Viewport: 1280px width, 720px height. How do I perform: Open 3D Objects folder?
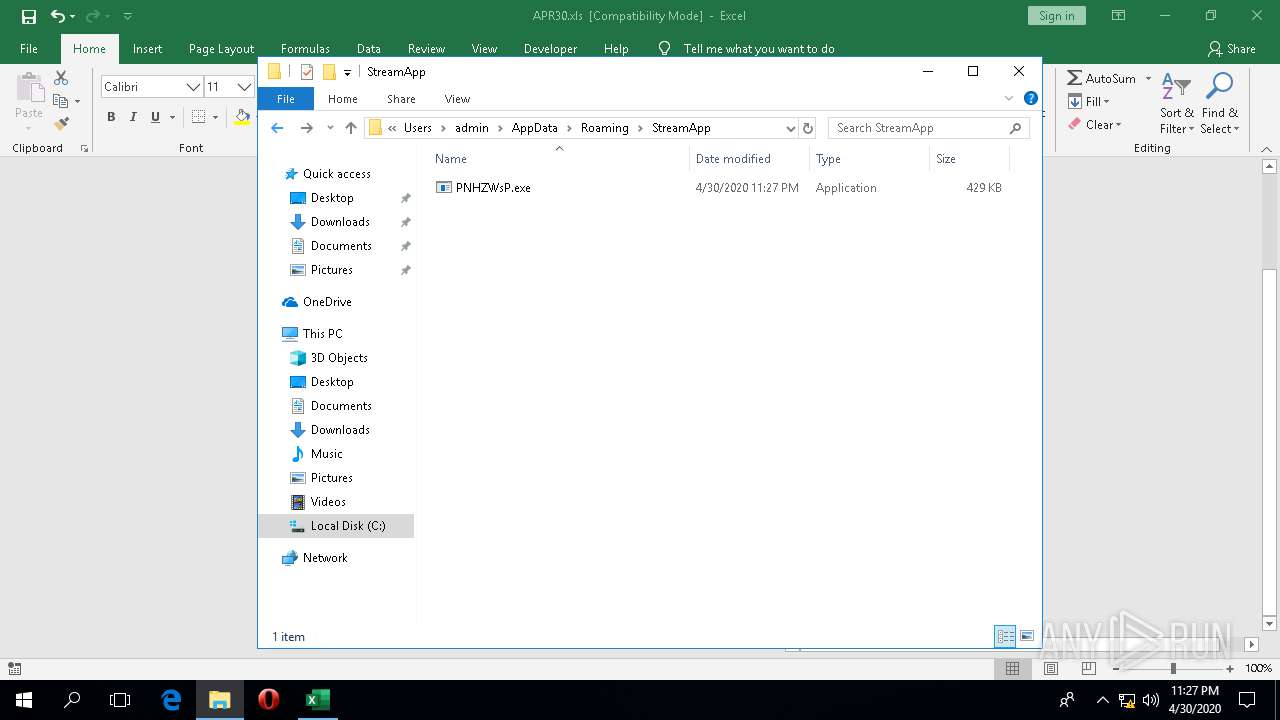(x=338, y=358)
